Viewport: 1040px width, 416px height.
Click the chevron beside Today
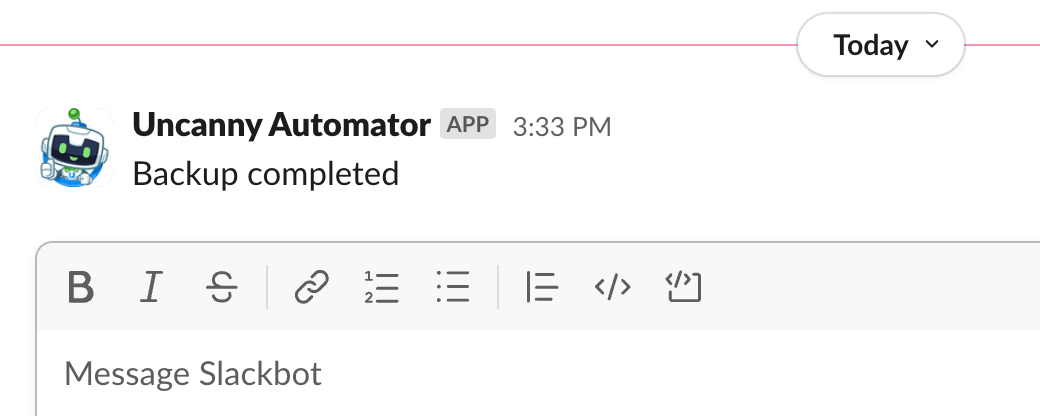(x=932, y=45)
